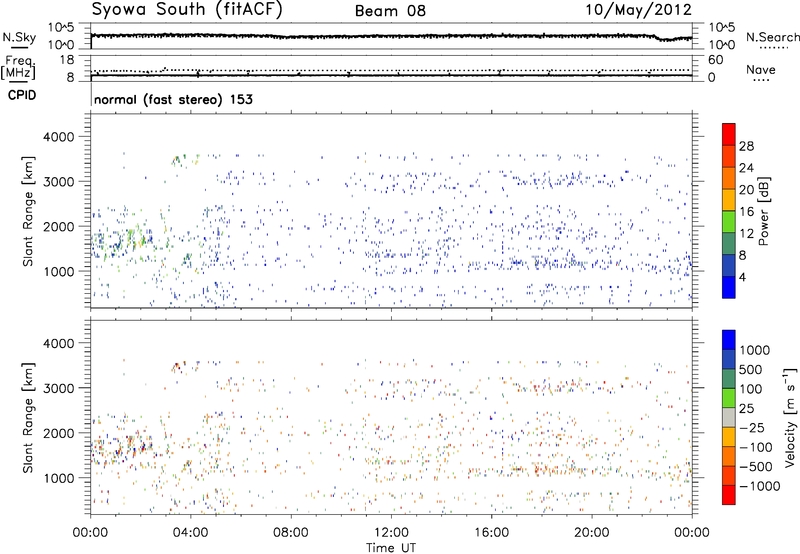The height and width of the screenshot is (554, 800).
Task: Select the "Beam 08" header text
Action: pos(390,11)
